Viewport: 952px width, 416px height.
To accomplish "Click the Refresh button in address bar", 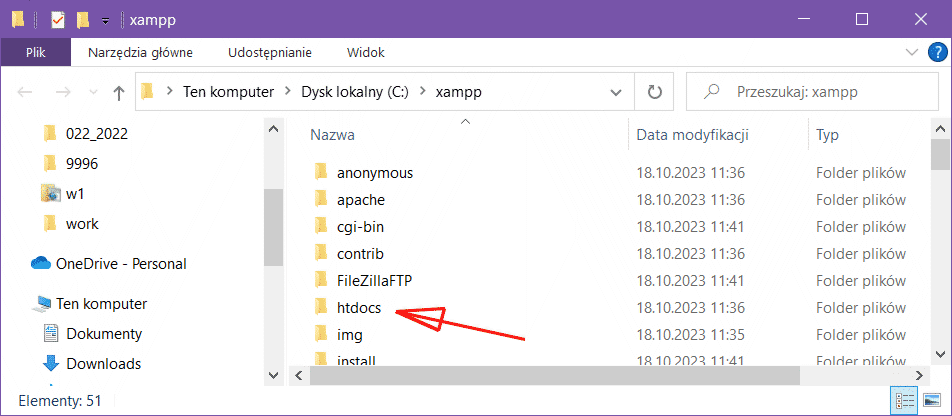I will pos(654,92).
